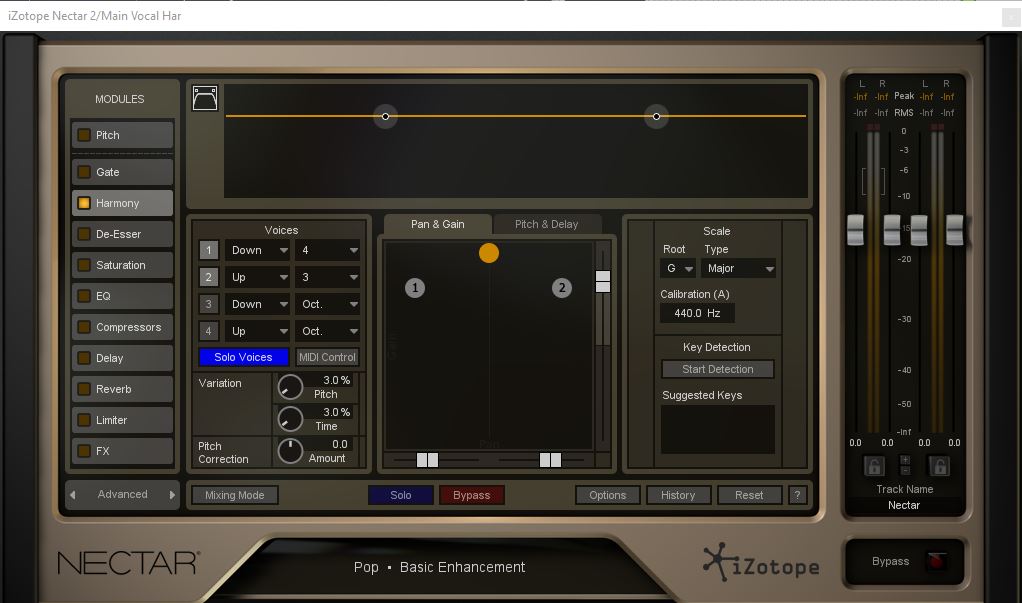
Task: Switch to Mixing Mode
Action: [x=235, y=495]
